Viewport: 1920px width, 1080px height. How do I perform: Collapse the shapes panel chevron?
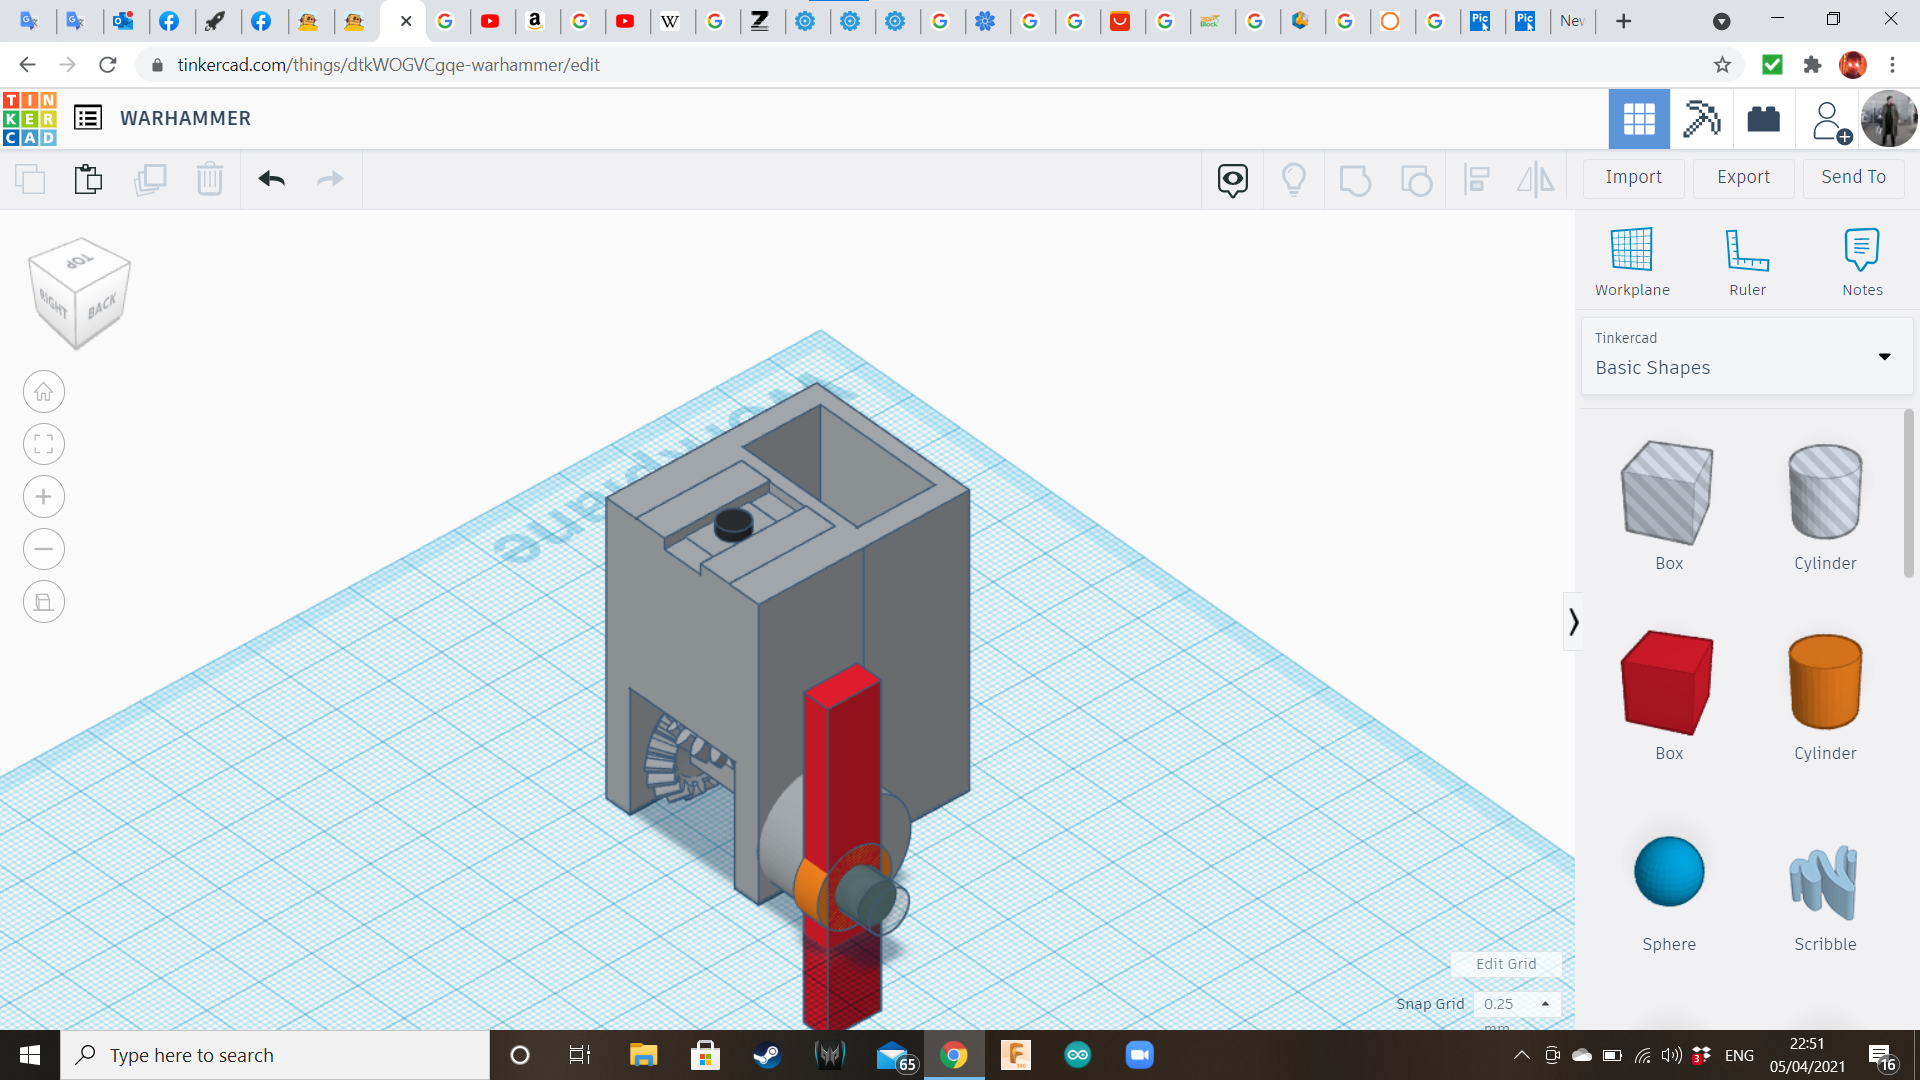1573,622
